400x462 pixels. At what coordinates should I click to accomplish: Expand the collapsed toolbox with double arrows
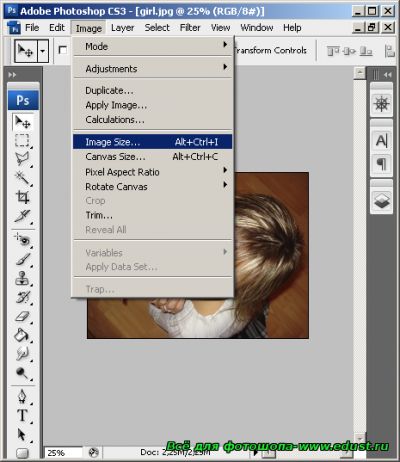click(x=12, y=75)
